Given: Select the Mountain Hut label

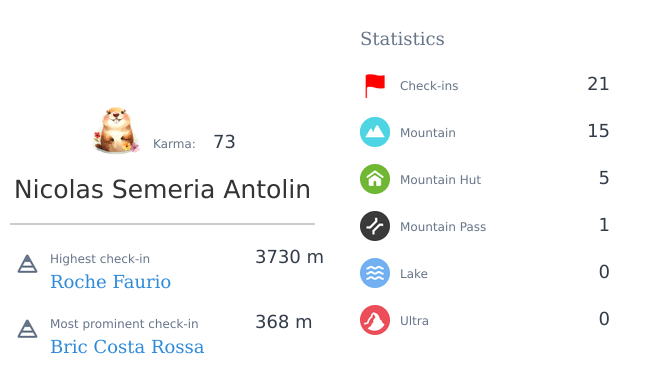Looking at the screenshot, I should 440,180.
